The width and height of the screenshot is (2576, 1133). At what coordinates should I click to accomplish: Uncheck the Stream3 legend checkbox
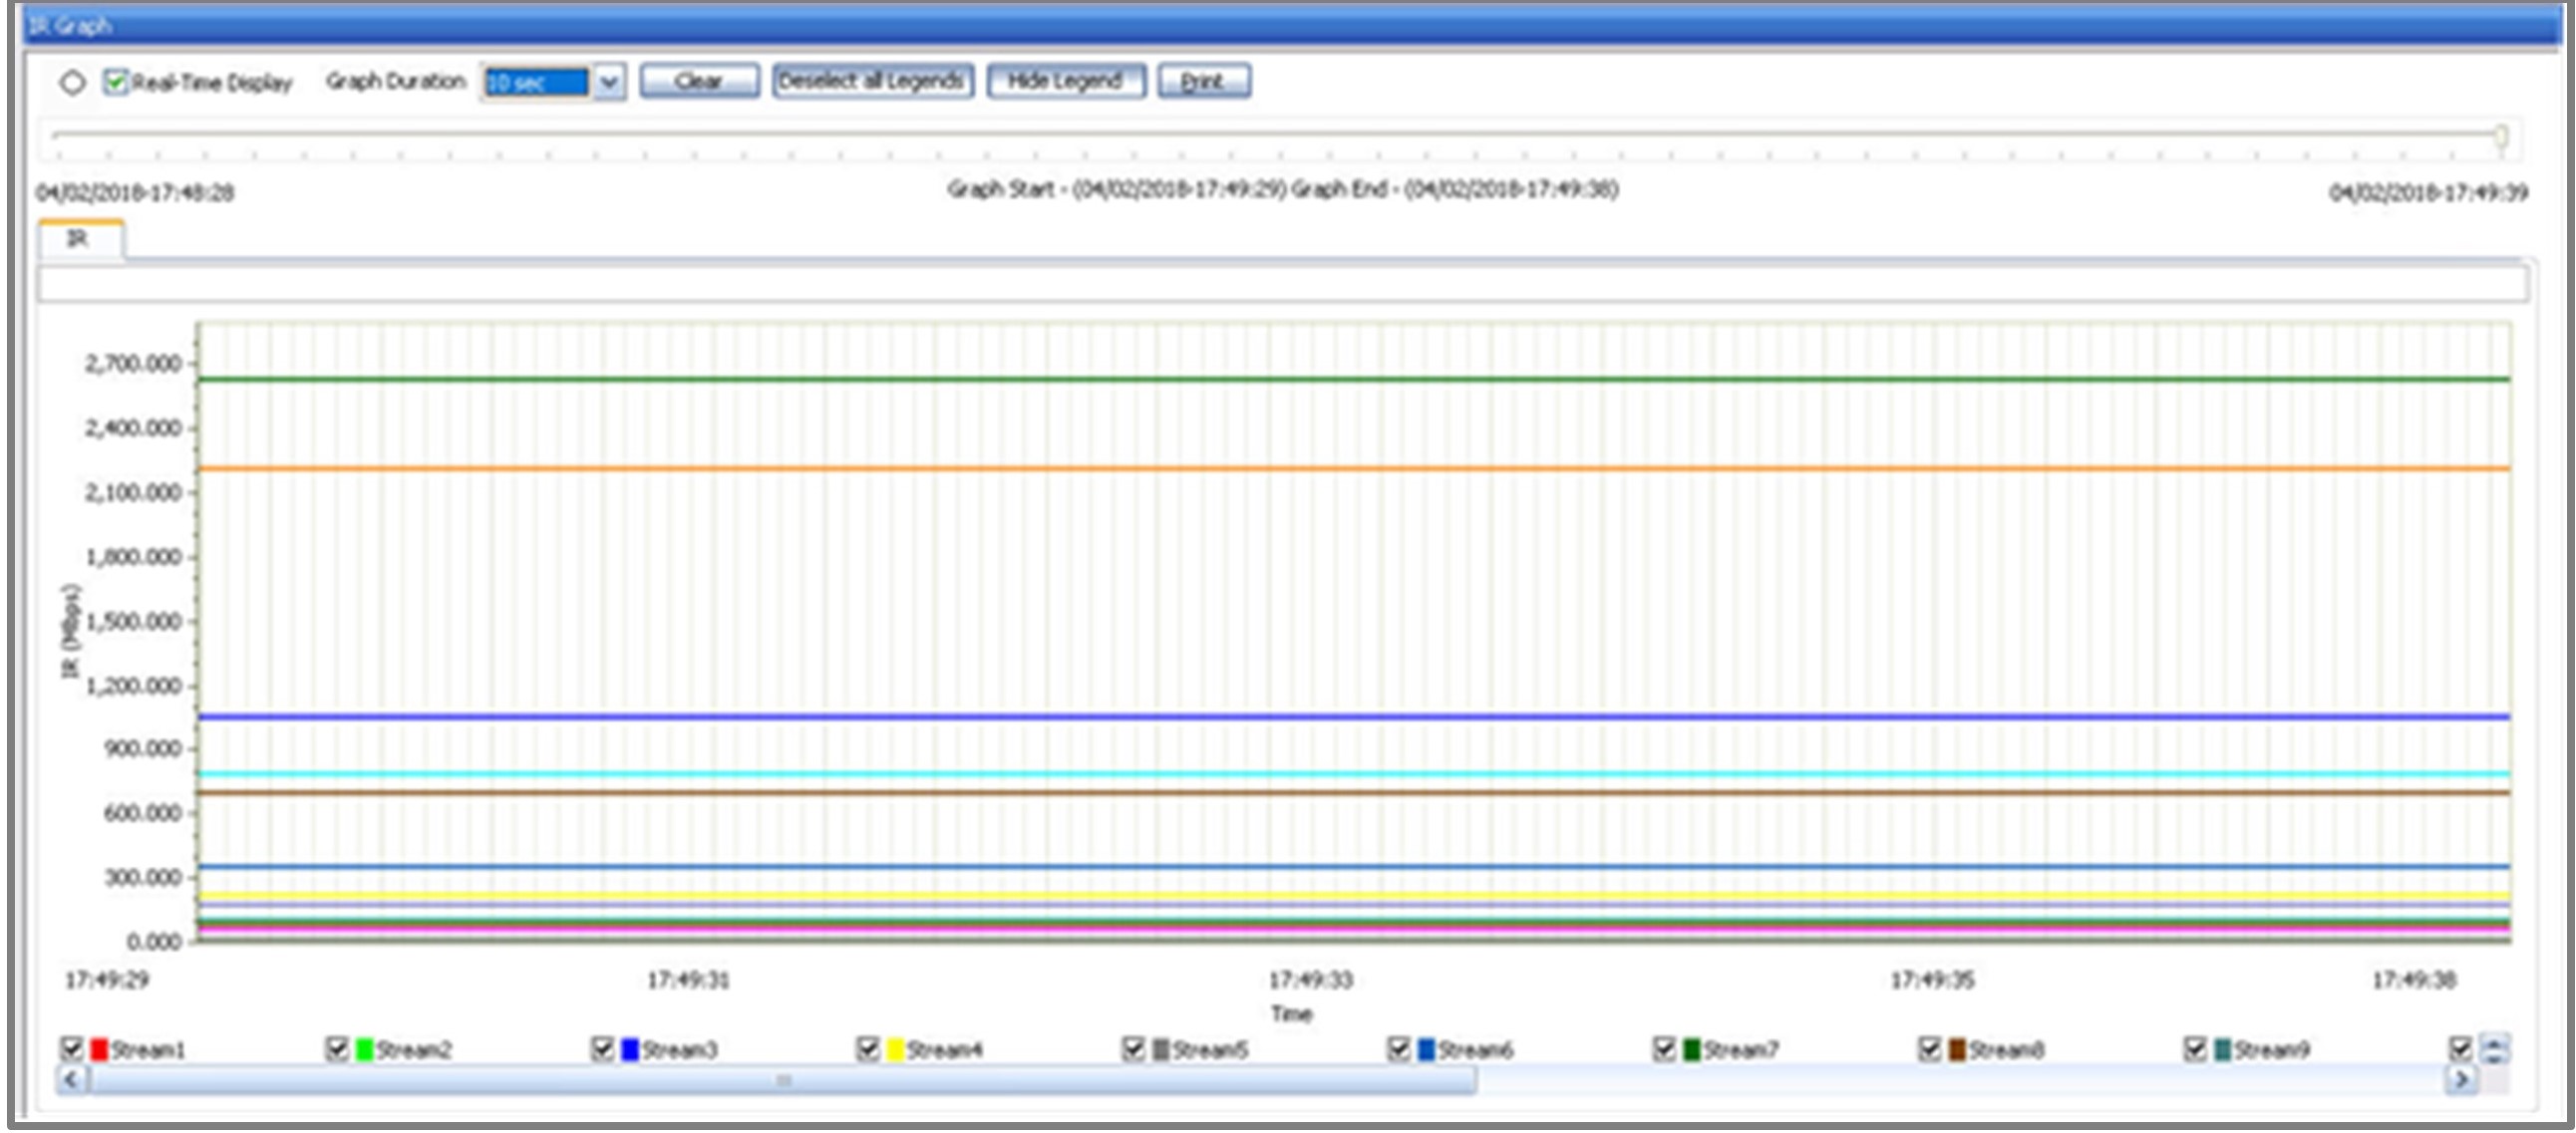tap(602, 1049)
